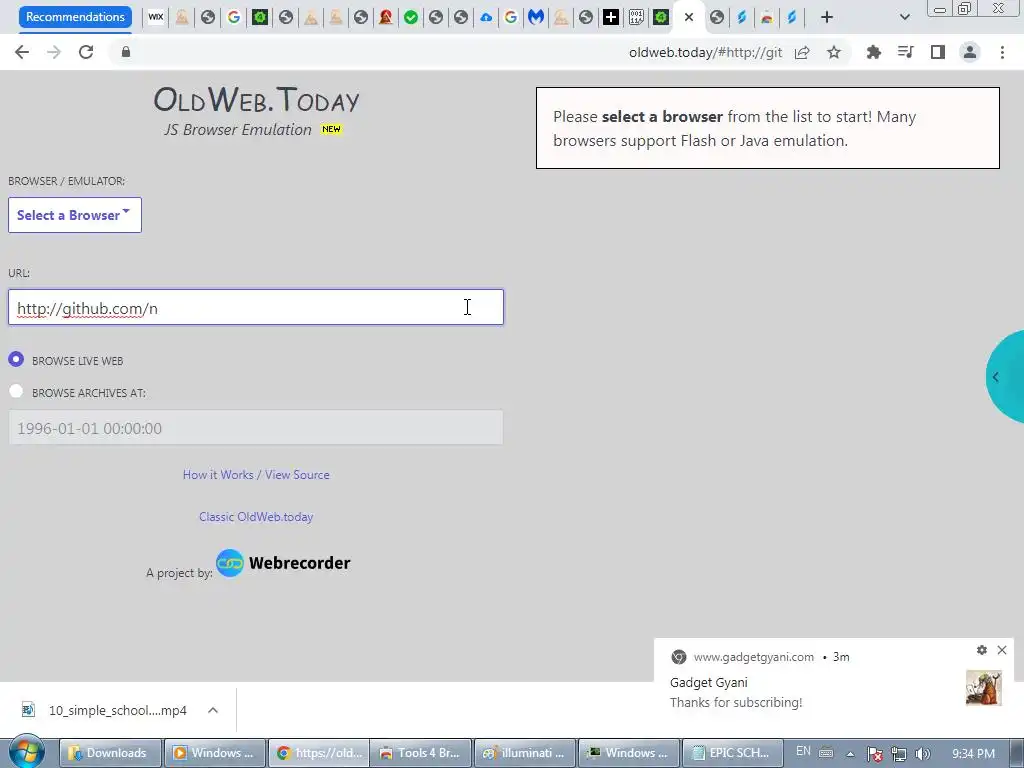The height and width of the screenshot is (768, 1024).
Task: Switch to the Wix tab
Action: click(155, 18)
